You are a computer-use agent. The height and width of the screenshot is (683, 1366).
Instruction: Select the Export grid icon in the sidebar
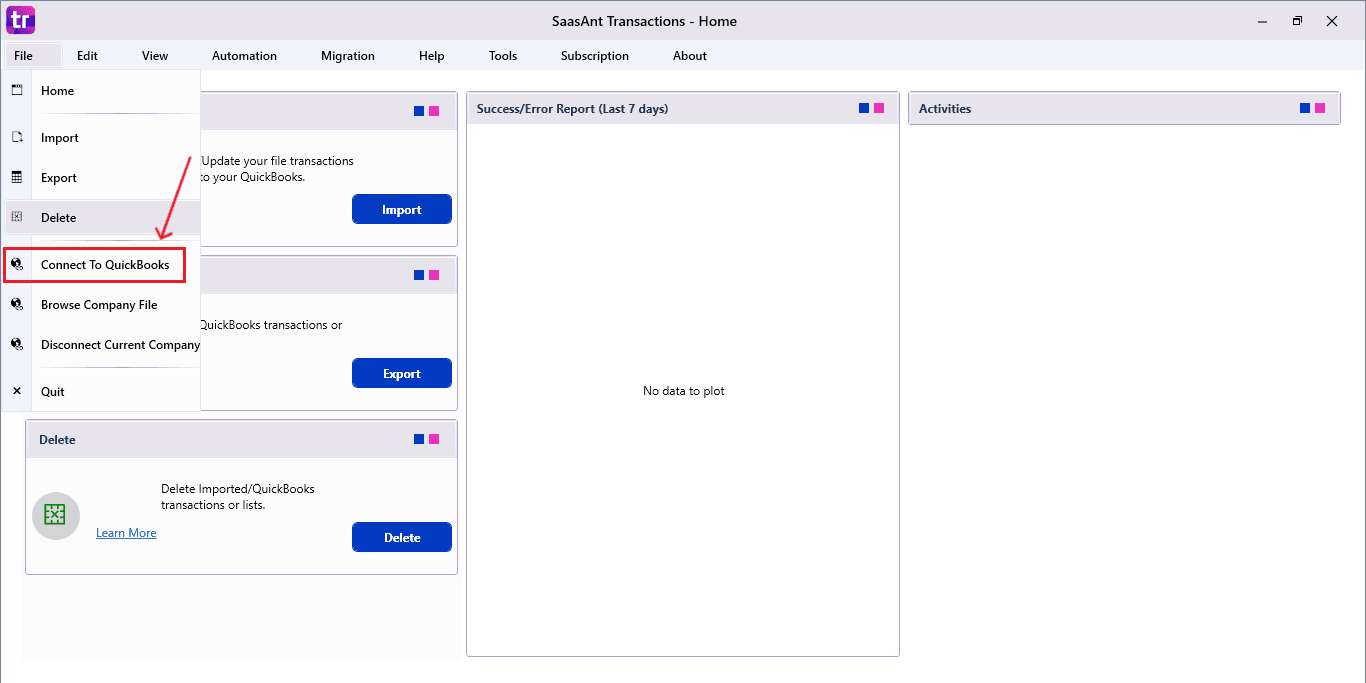(17, 177)
